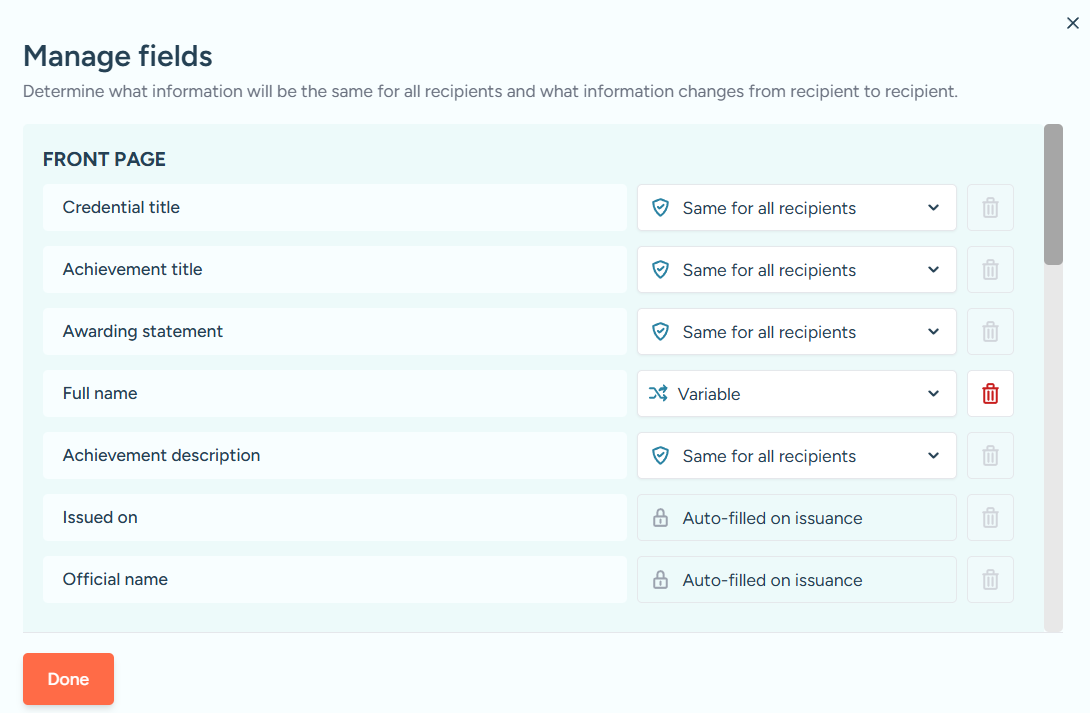Image resolution: width=1090 pixels, height=713 pixels.
Task: Click the trash icon beside Achievement description
Action: (990, 456)
